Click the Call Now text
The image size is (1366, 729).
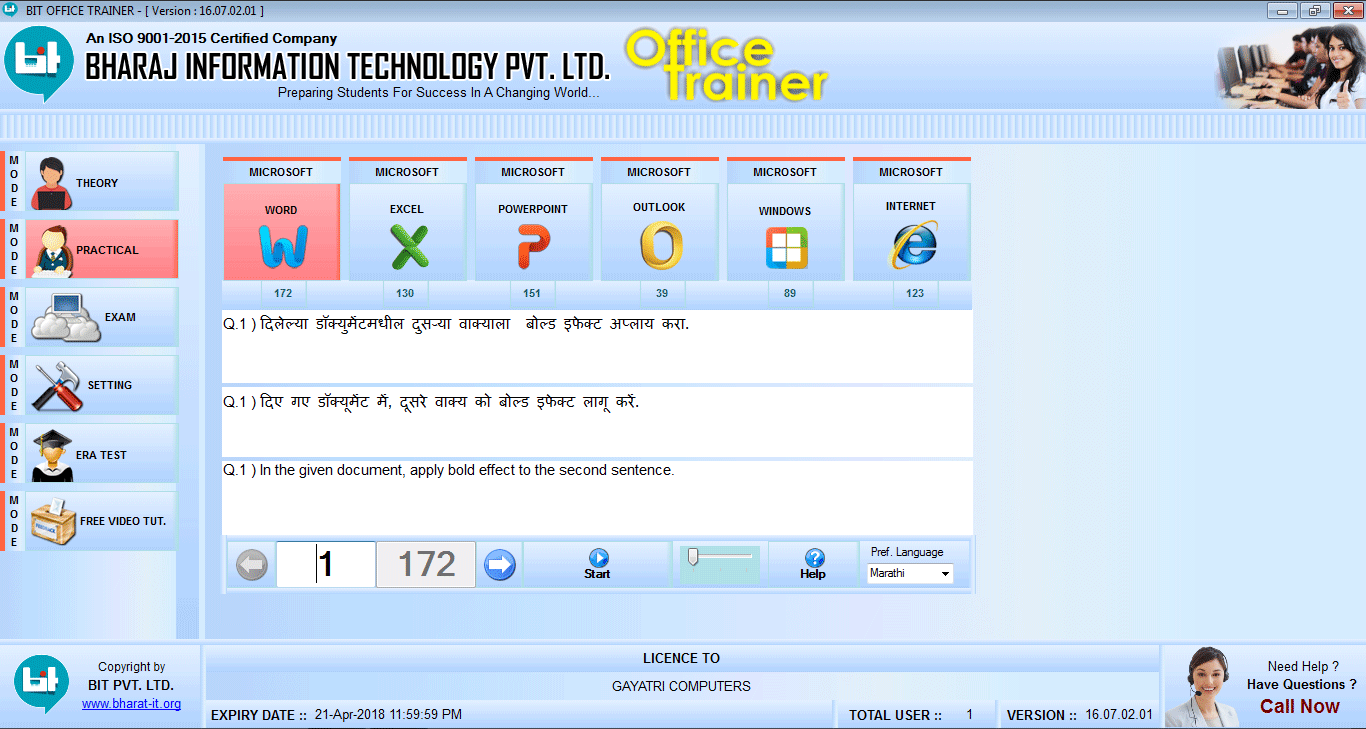tap(1299, 706)
